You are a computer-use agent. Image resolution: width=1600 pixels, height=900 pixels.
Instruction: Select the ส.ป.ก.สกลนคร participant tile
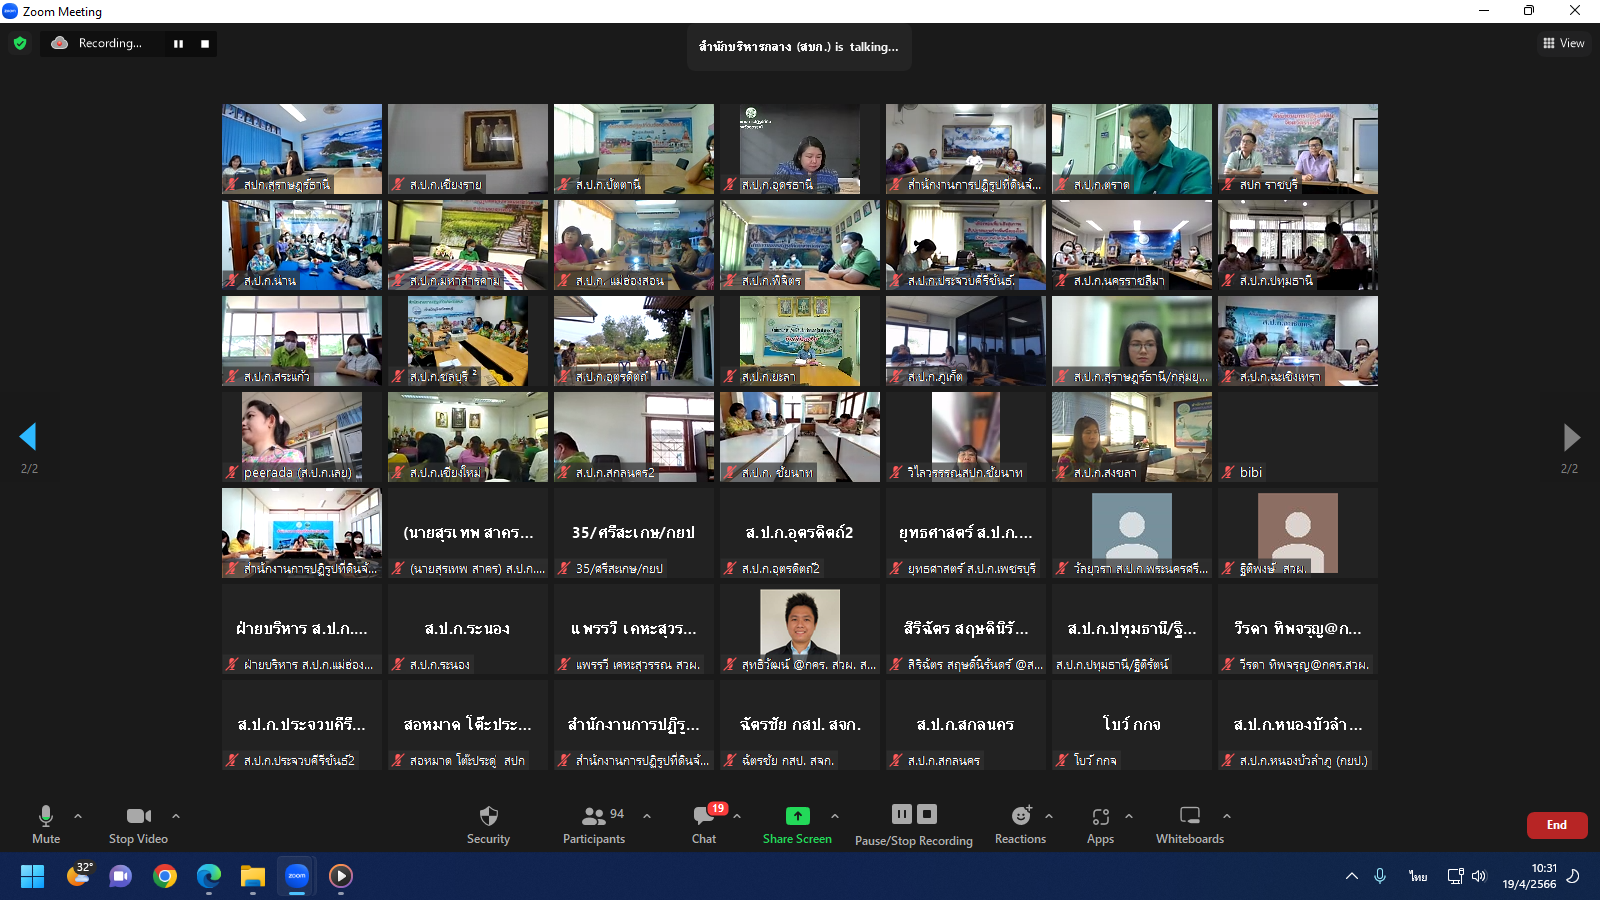click(966, 725)
